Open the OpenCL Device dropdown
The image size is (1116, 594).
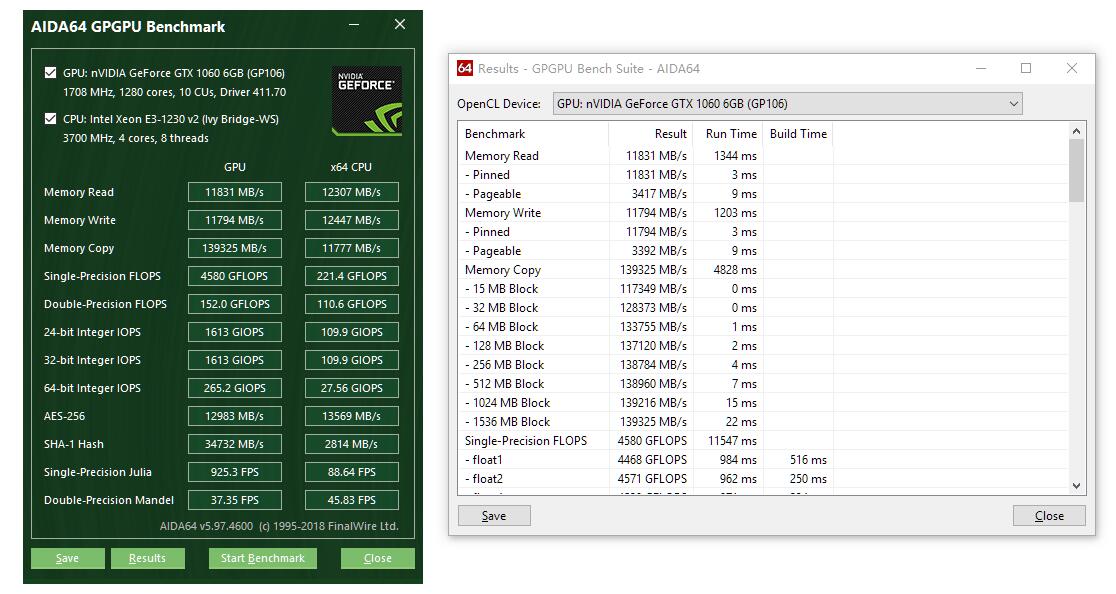1013,104
